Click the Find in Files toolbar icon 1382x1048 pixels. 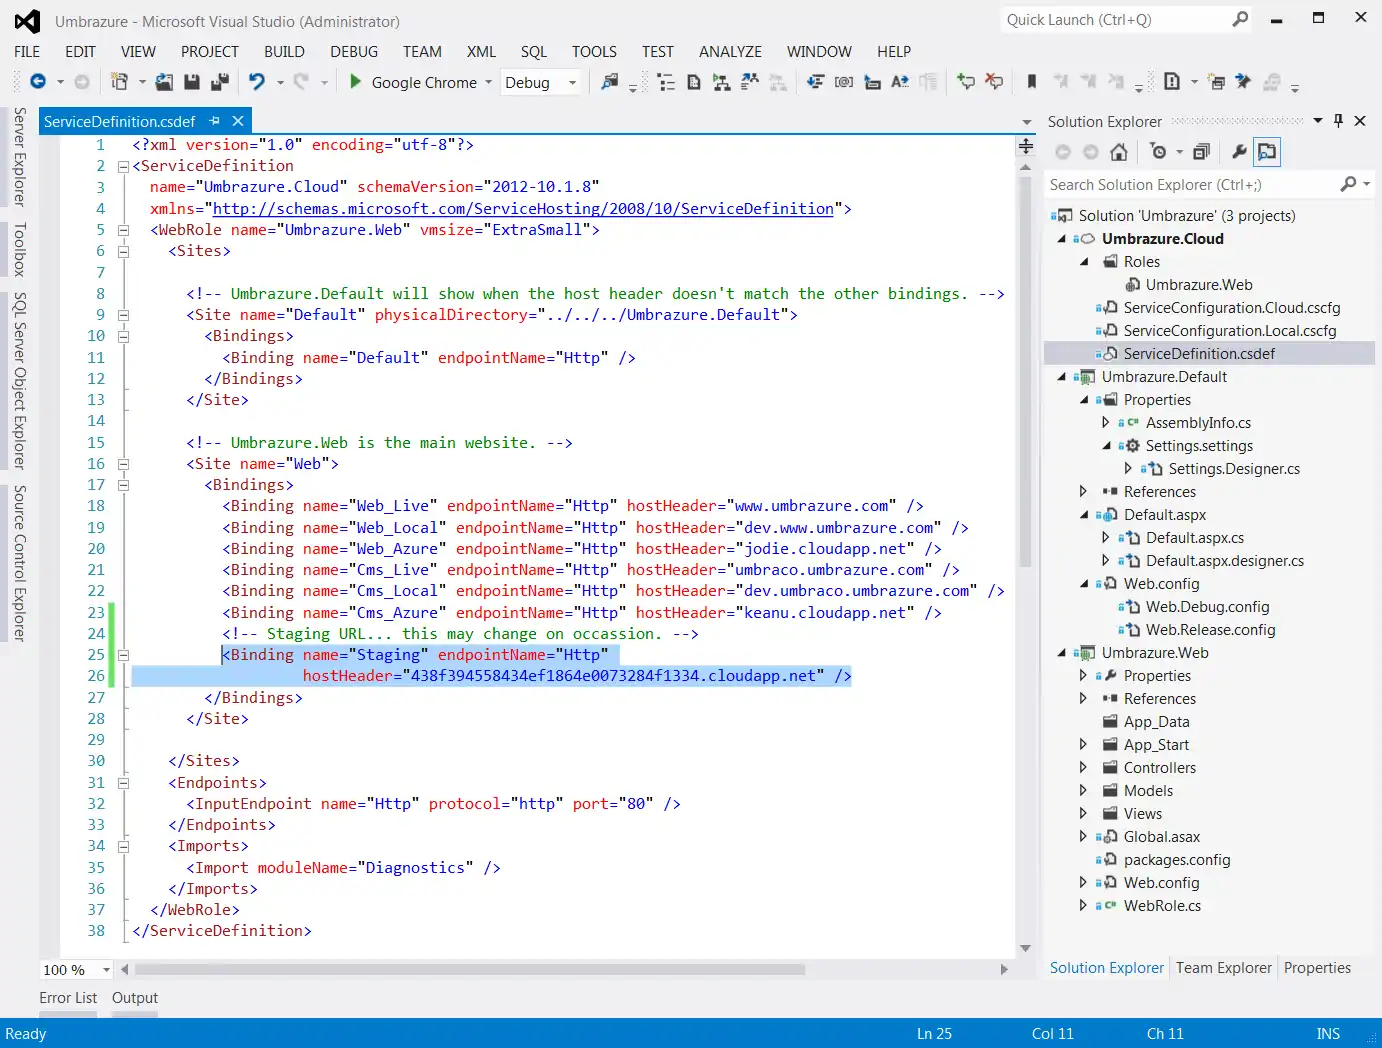609,82
